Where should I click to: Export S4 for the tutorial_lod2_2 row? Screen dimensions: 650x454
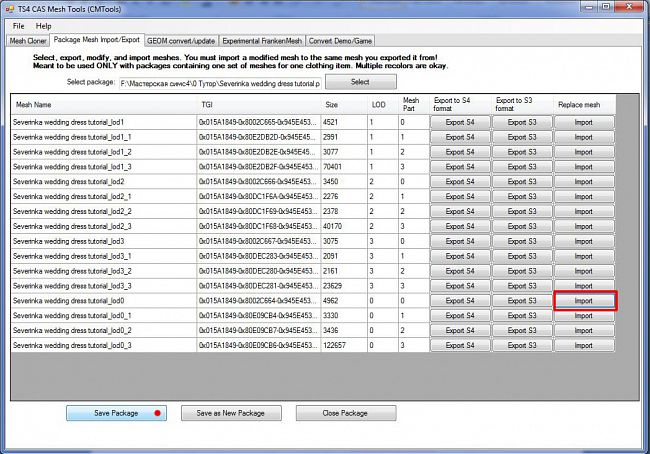(x=460, y=211)
